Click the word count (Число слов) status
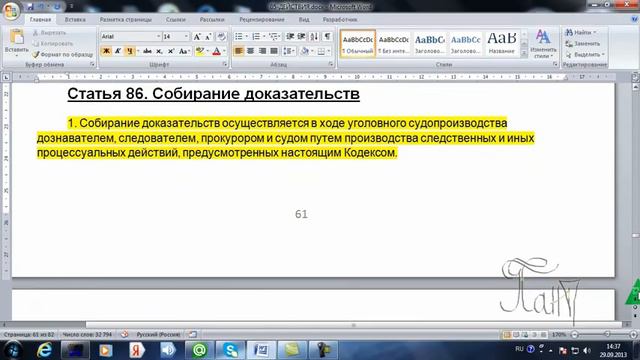The image size is (640, 360). pos(87,334)
